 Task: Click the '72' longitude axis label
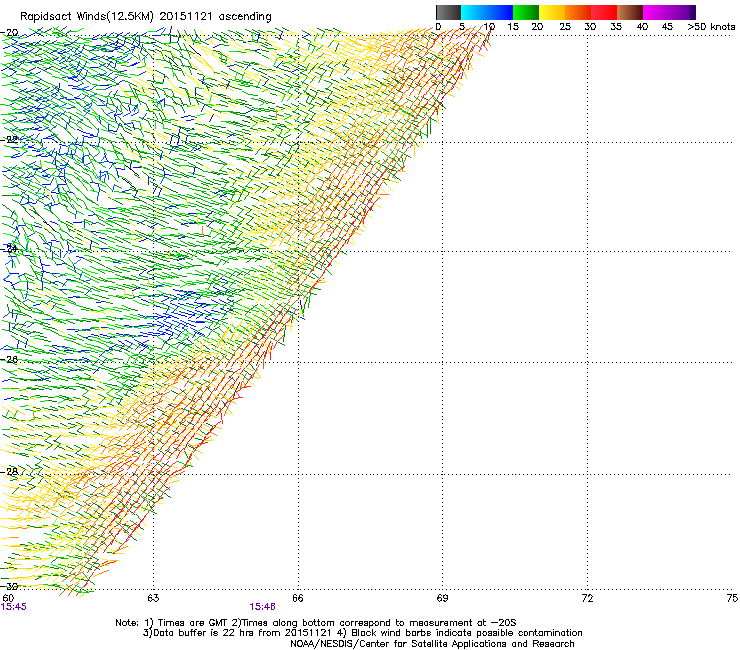click(587, 598)
